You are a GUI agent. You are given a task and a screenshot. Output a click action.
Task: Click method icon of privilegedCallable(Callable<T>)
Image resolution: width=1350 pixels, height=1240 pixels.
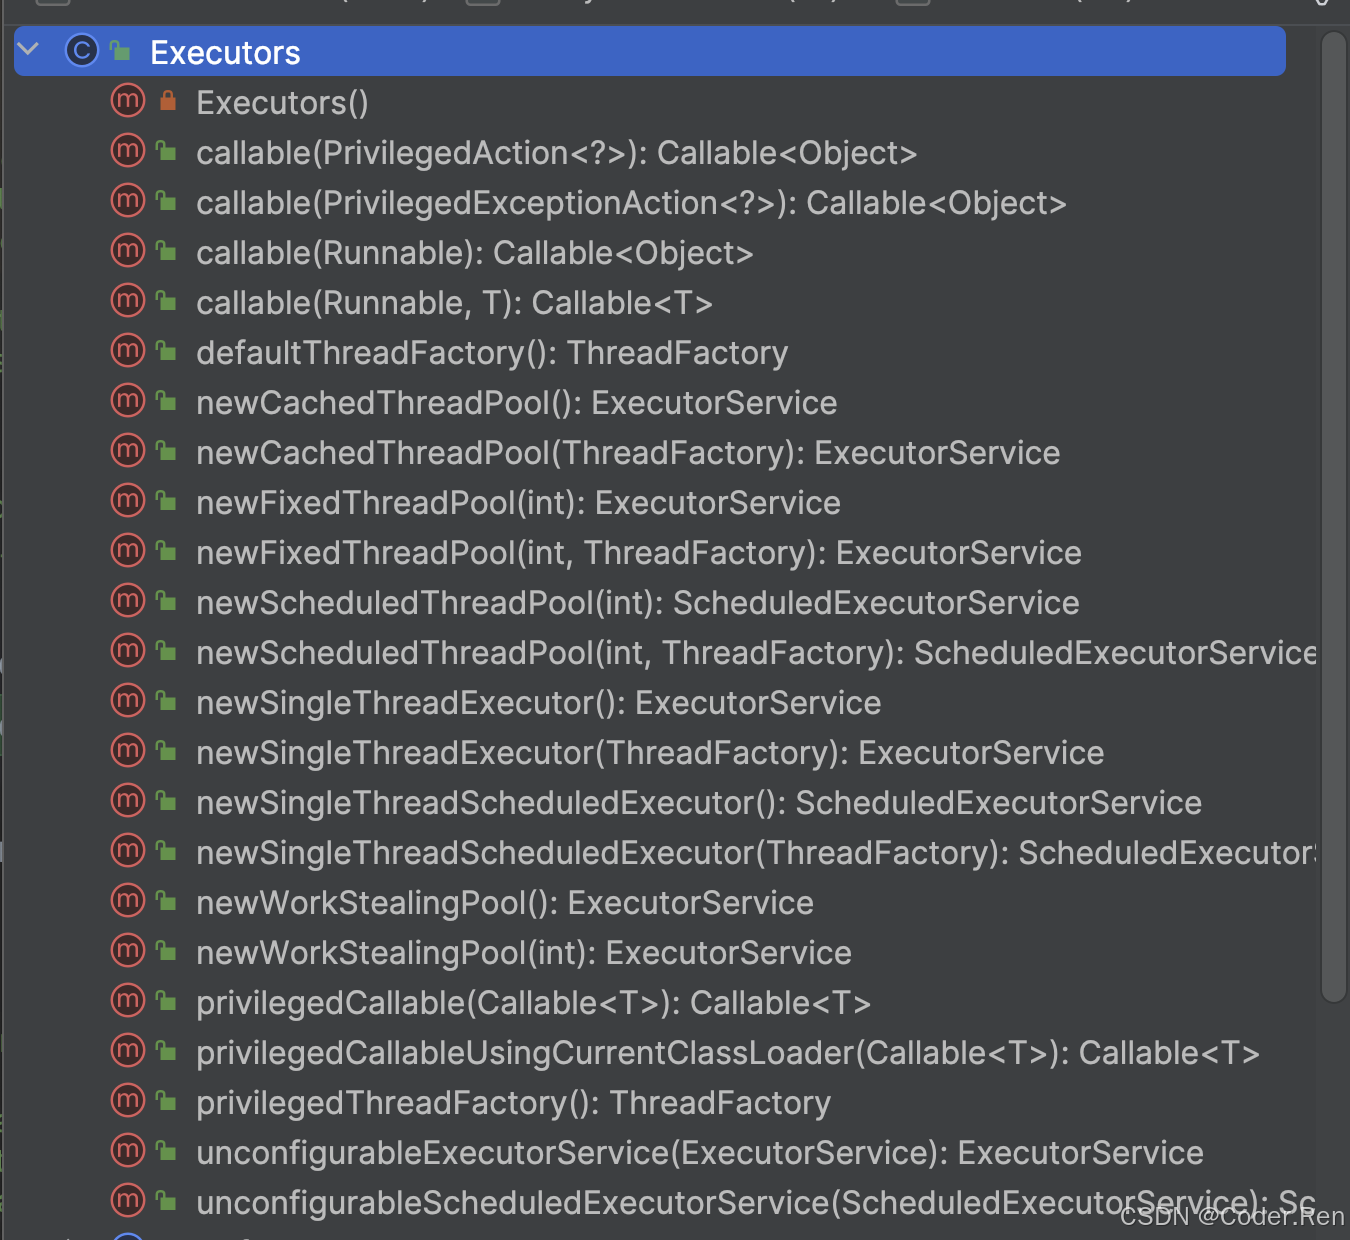tap(128, 1001)
